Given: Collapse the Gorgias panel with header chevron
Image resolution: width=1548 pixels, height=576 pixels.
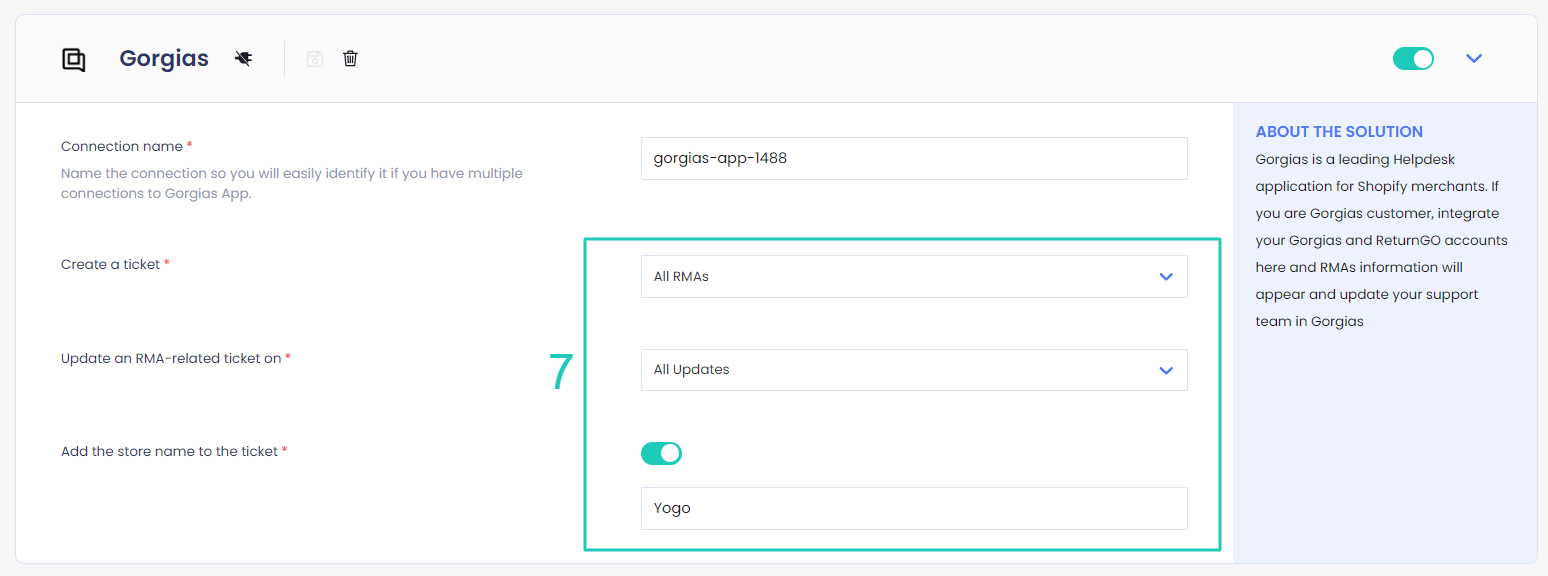Looking at the screenshot, I should (1473, 59).
